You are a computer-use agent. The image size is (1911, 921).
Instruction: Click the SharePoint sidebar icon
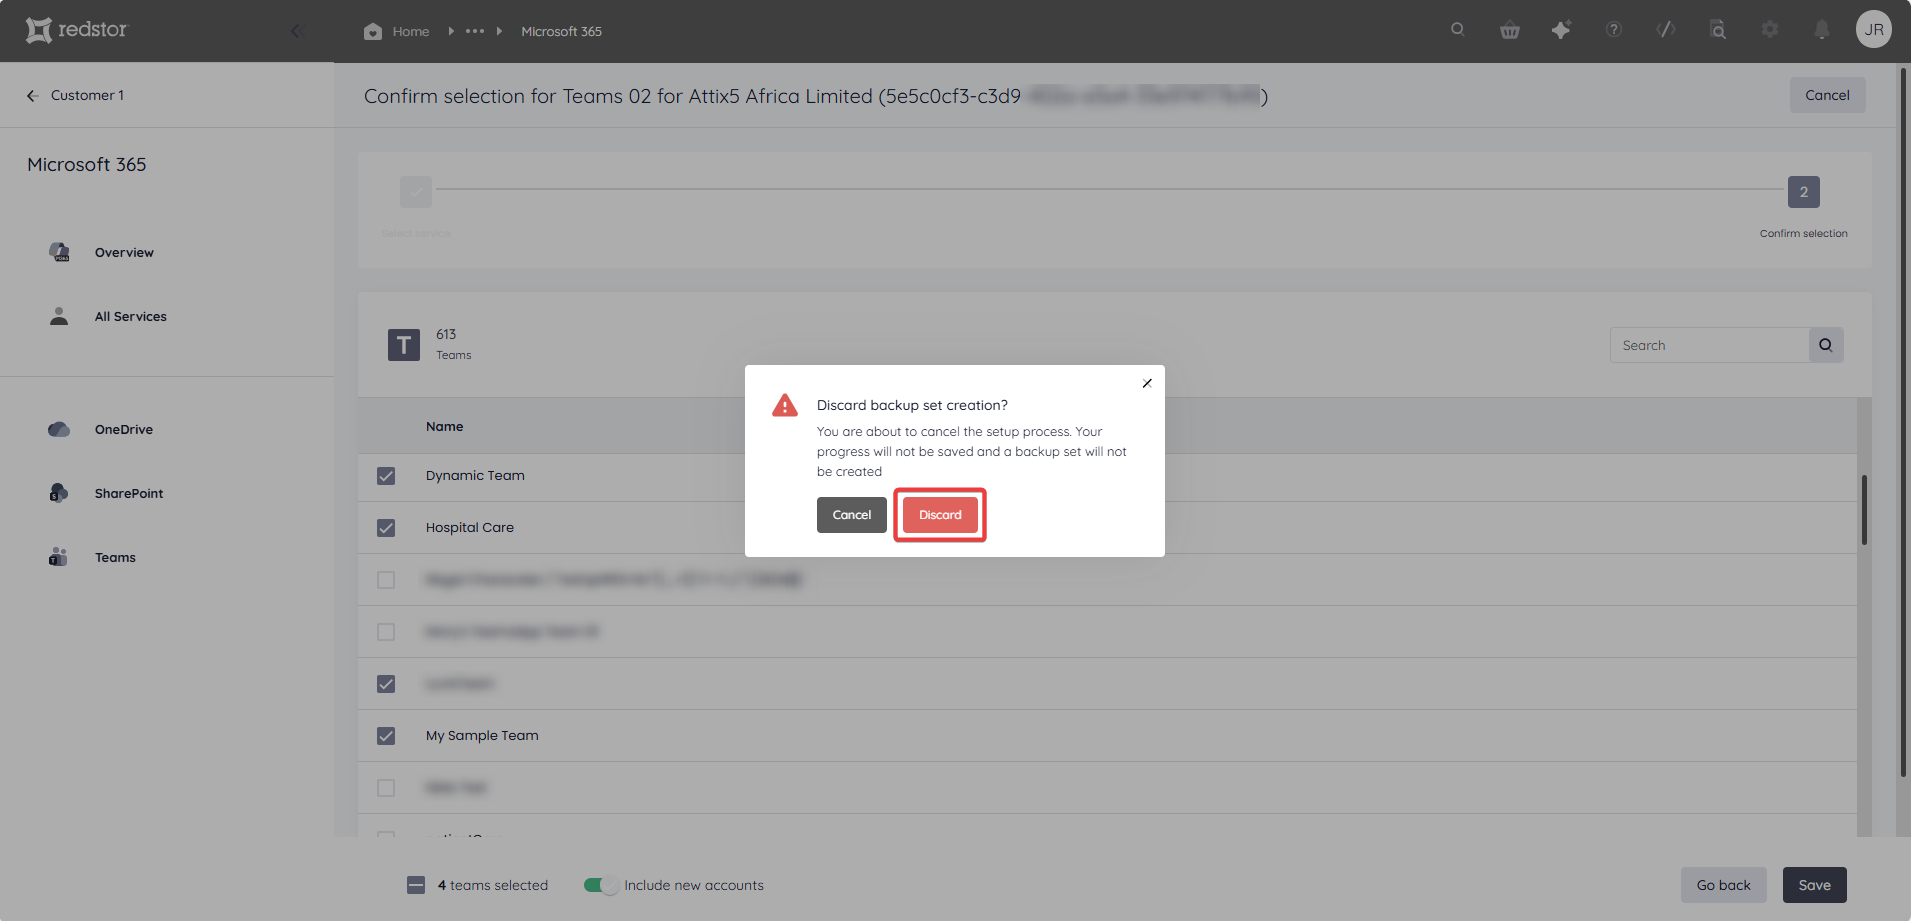click(x=59, y=493)
